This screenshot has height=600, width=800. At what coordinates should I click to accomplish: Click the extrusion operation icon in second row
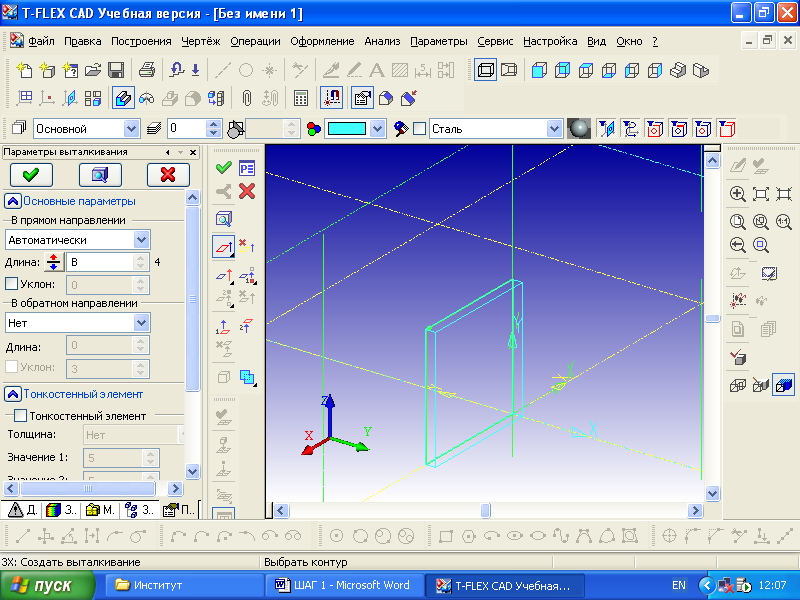point(123,98)
